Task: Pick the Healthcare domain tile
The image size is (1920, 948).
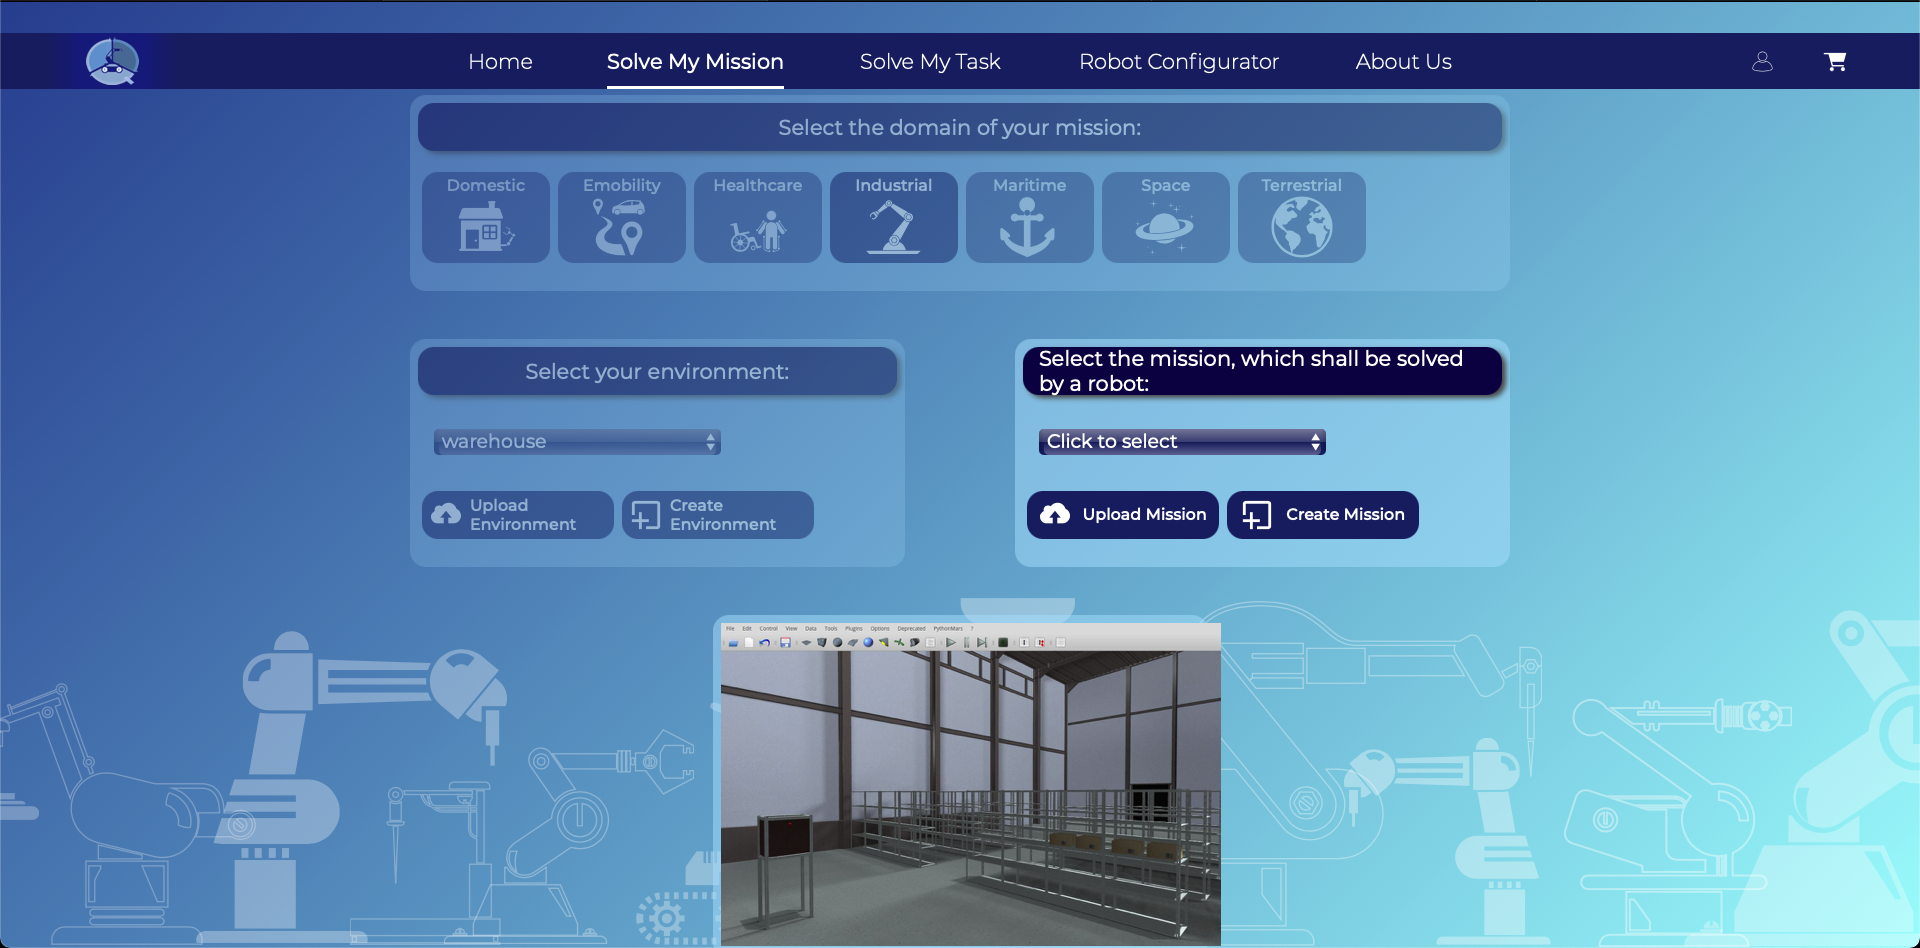Action: [758, 218]
